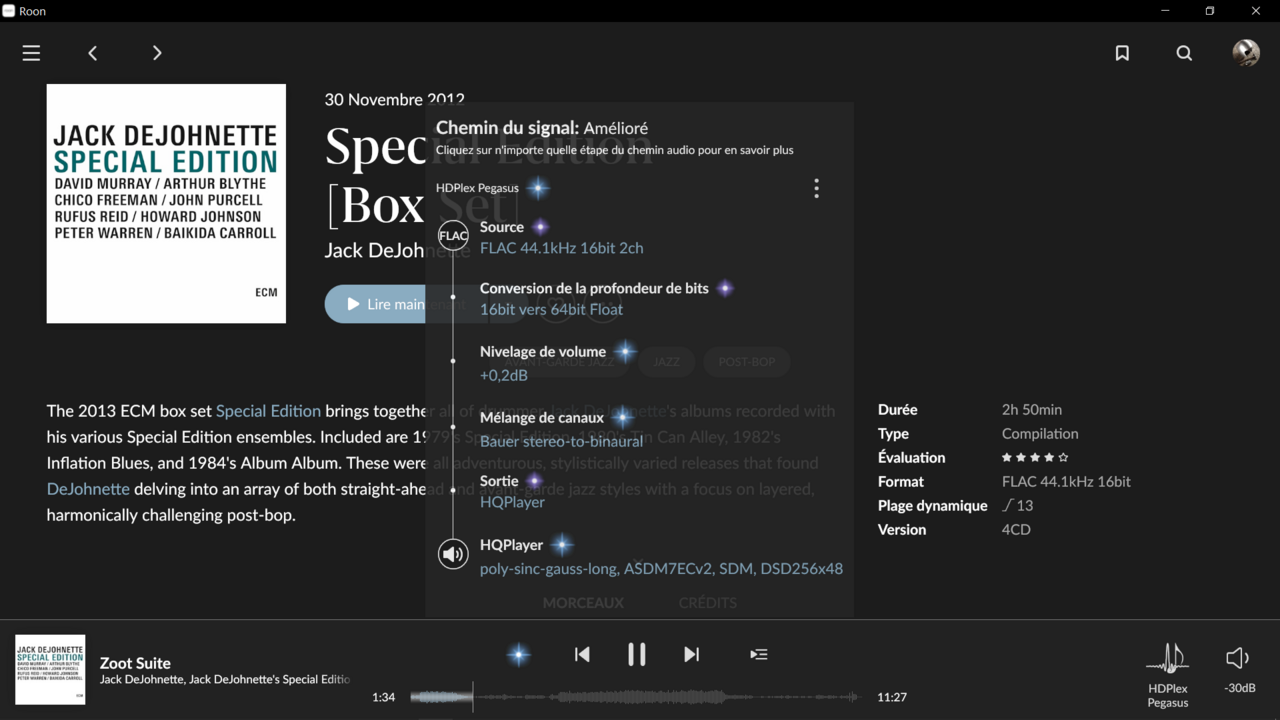
Task: Click the 4CD version value
Action: point(1016,530)
